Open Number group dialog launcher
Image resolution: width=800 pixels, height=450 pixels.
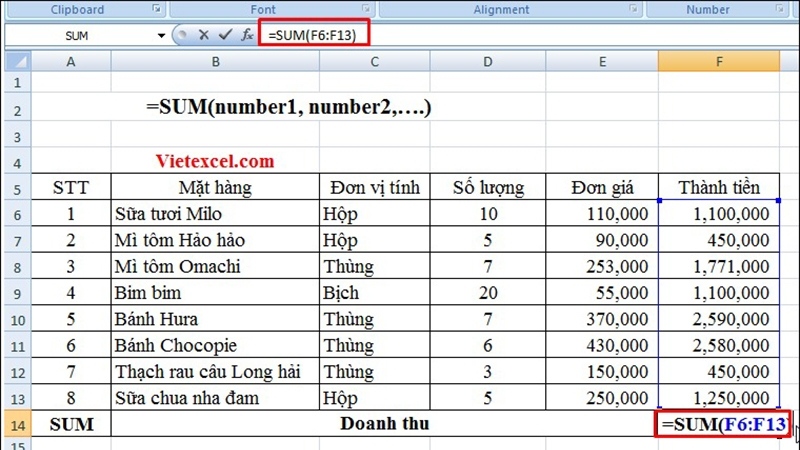point(779,9)
